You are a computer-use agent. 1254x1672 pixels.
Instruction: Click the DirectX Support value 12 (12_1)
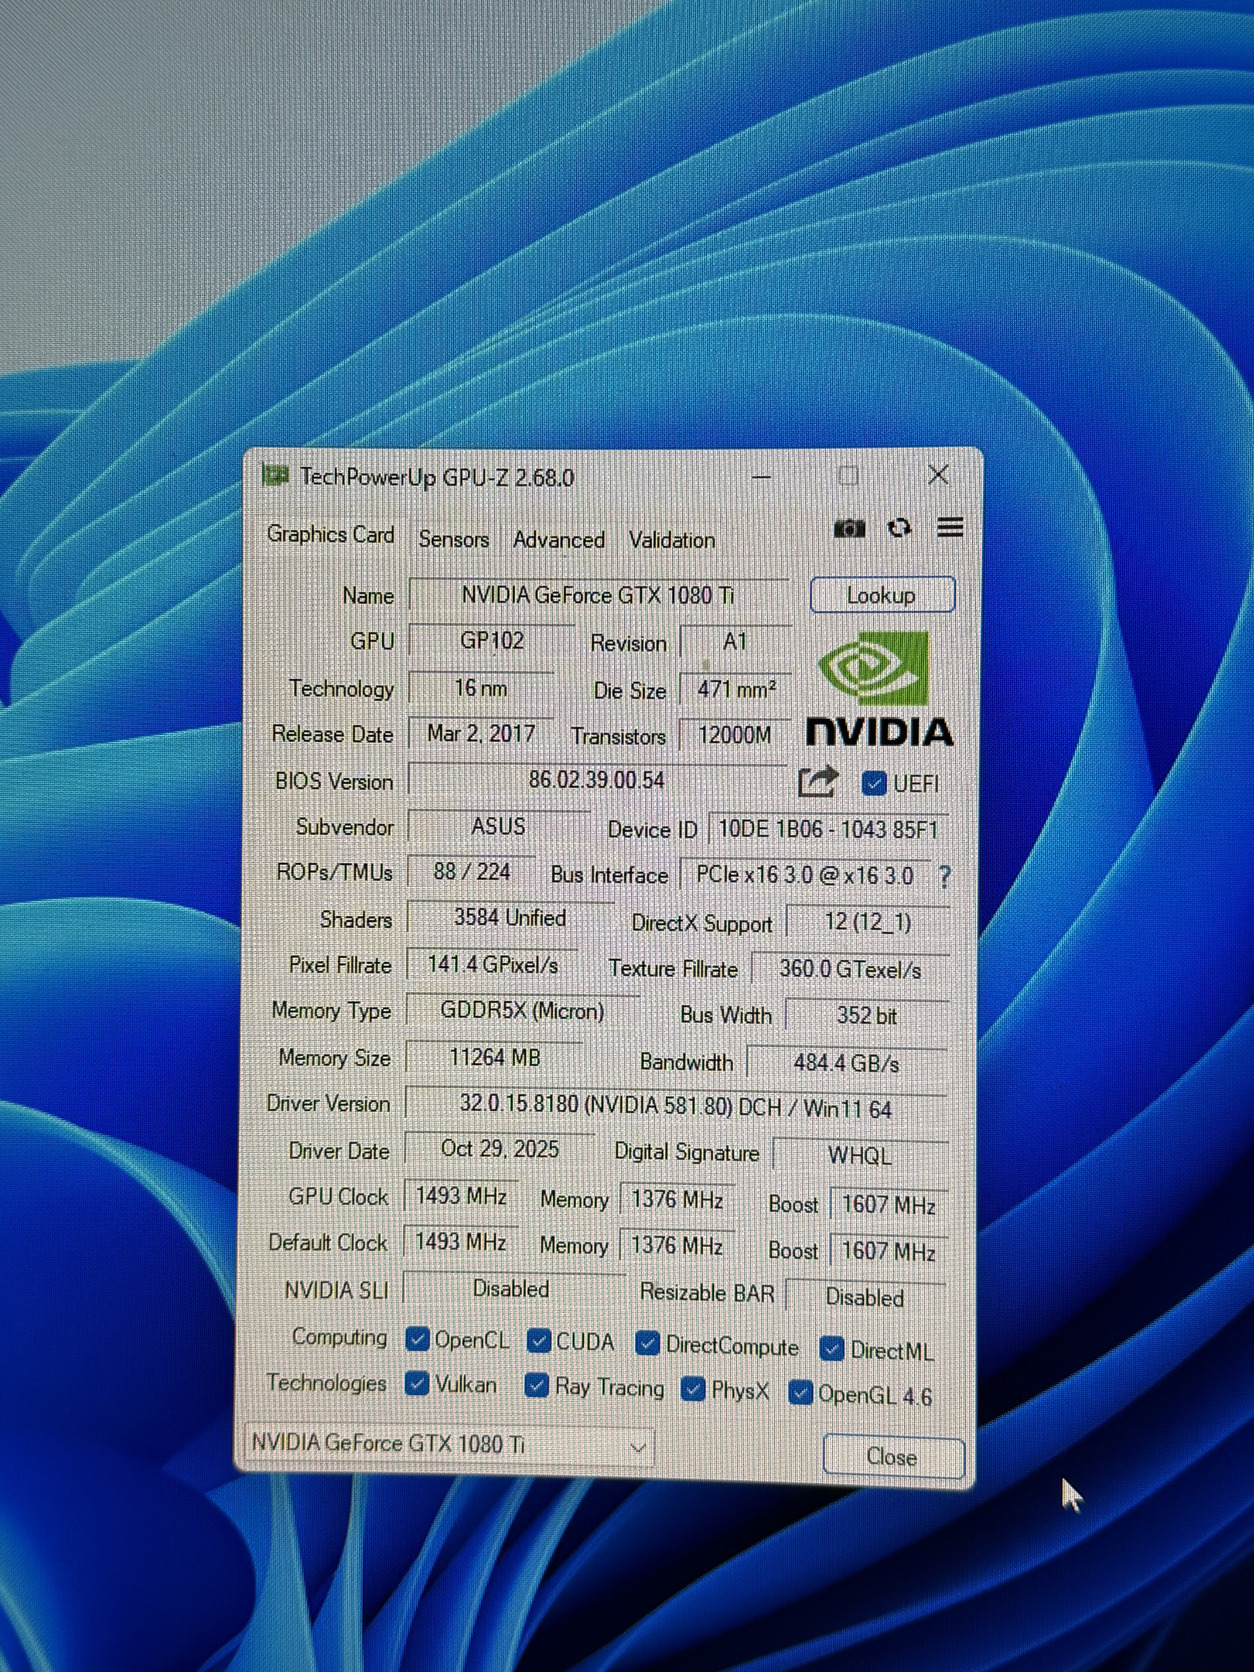click(867, 922)
